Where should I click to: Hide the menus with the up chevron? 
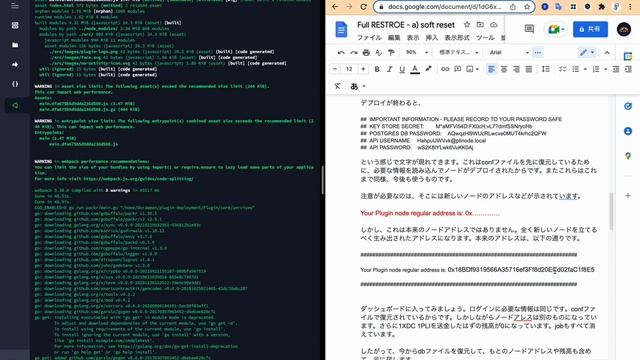[x=607, y=53]
